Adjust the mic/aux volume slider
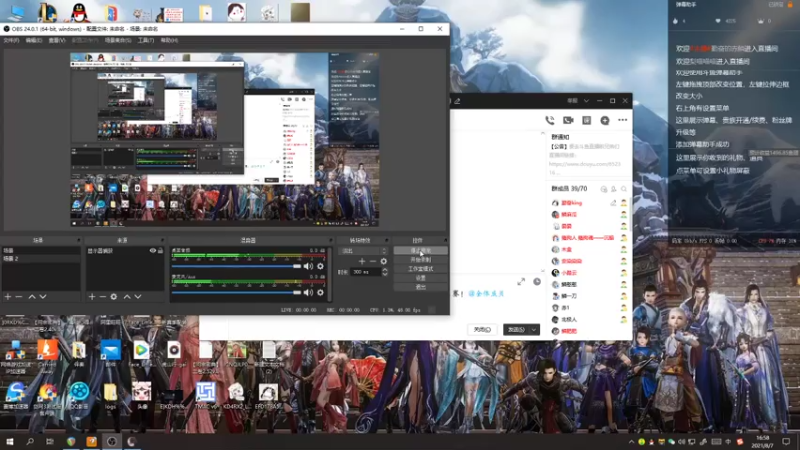 click(x=236, y=292)
